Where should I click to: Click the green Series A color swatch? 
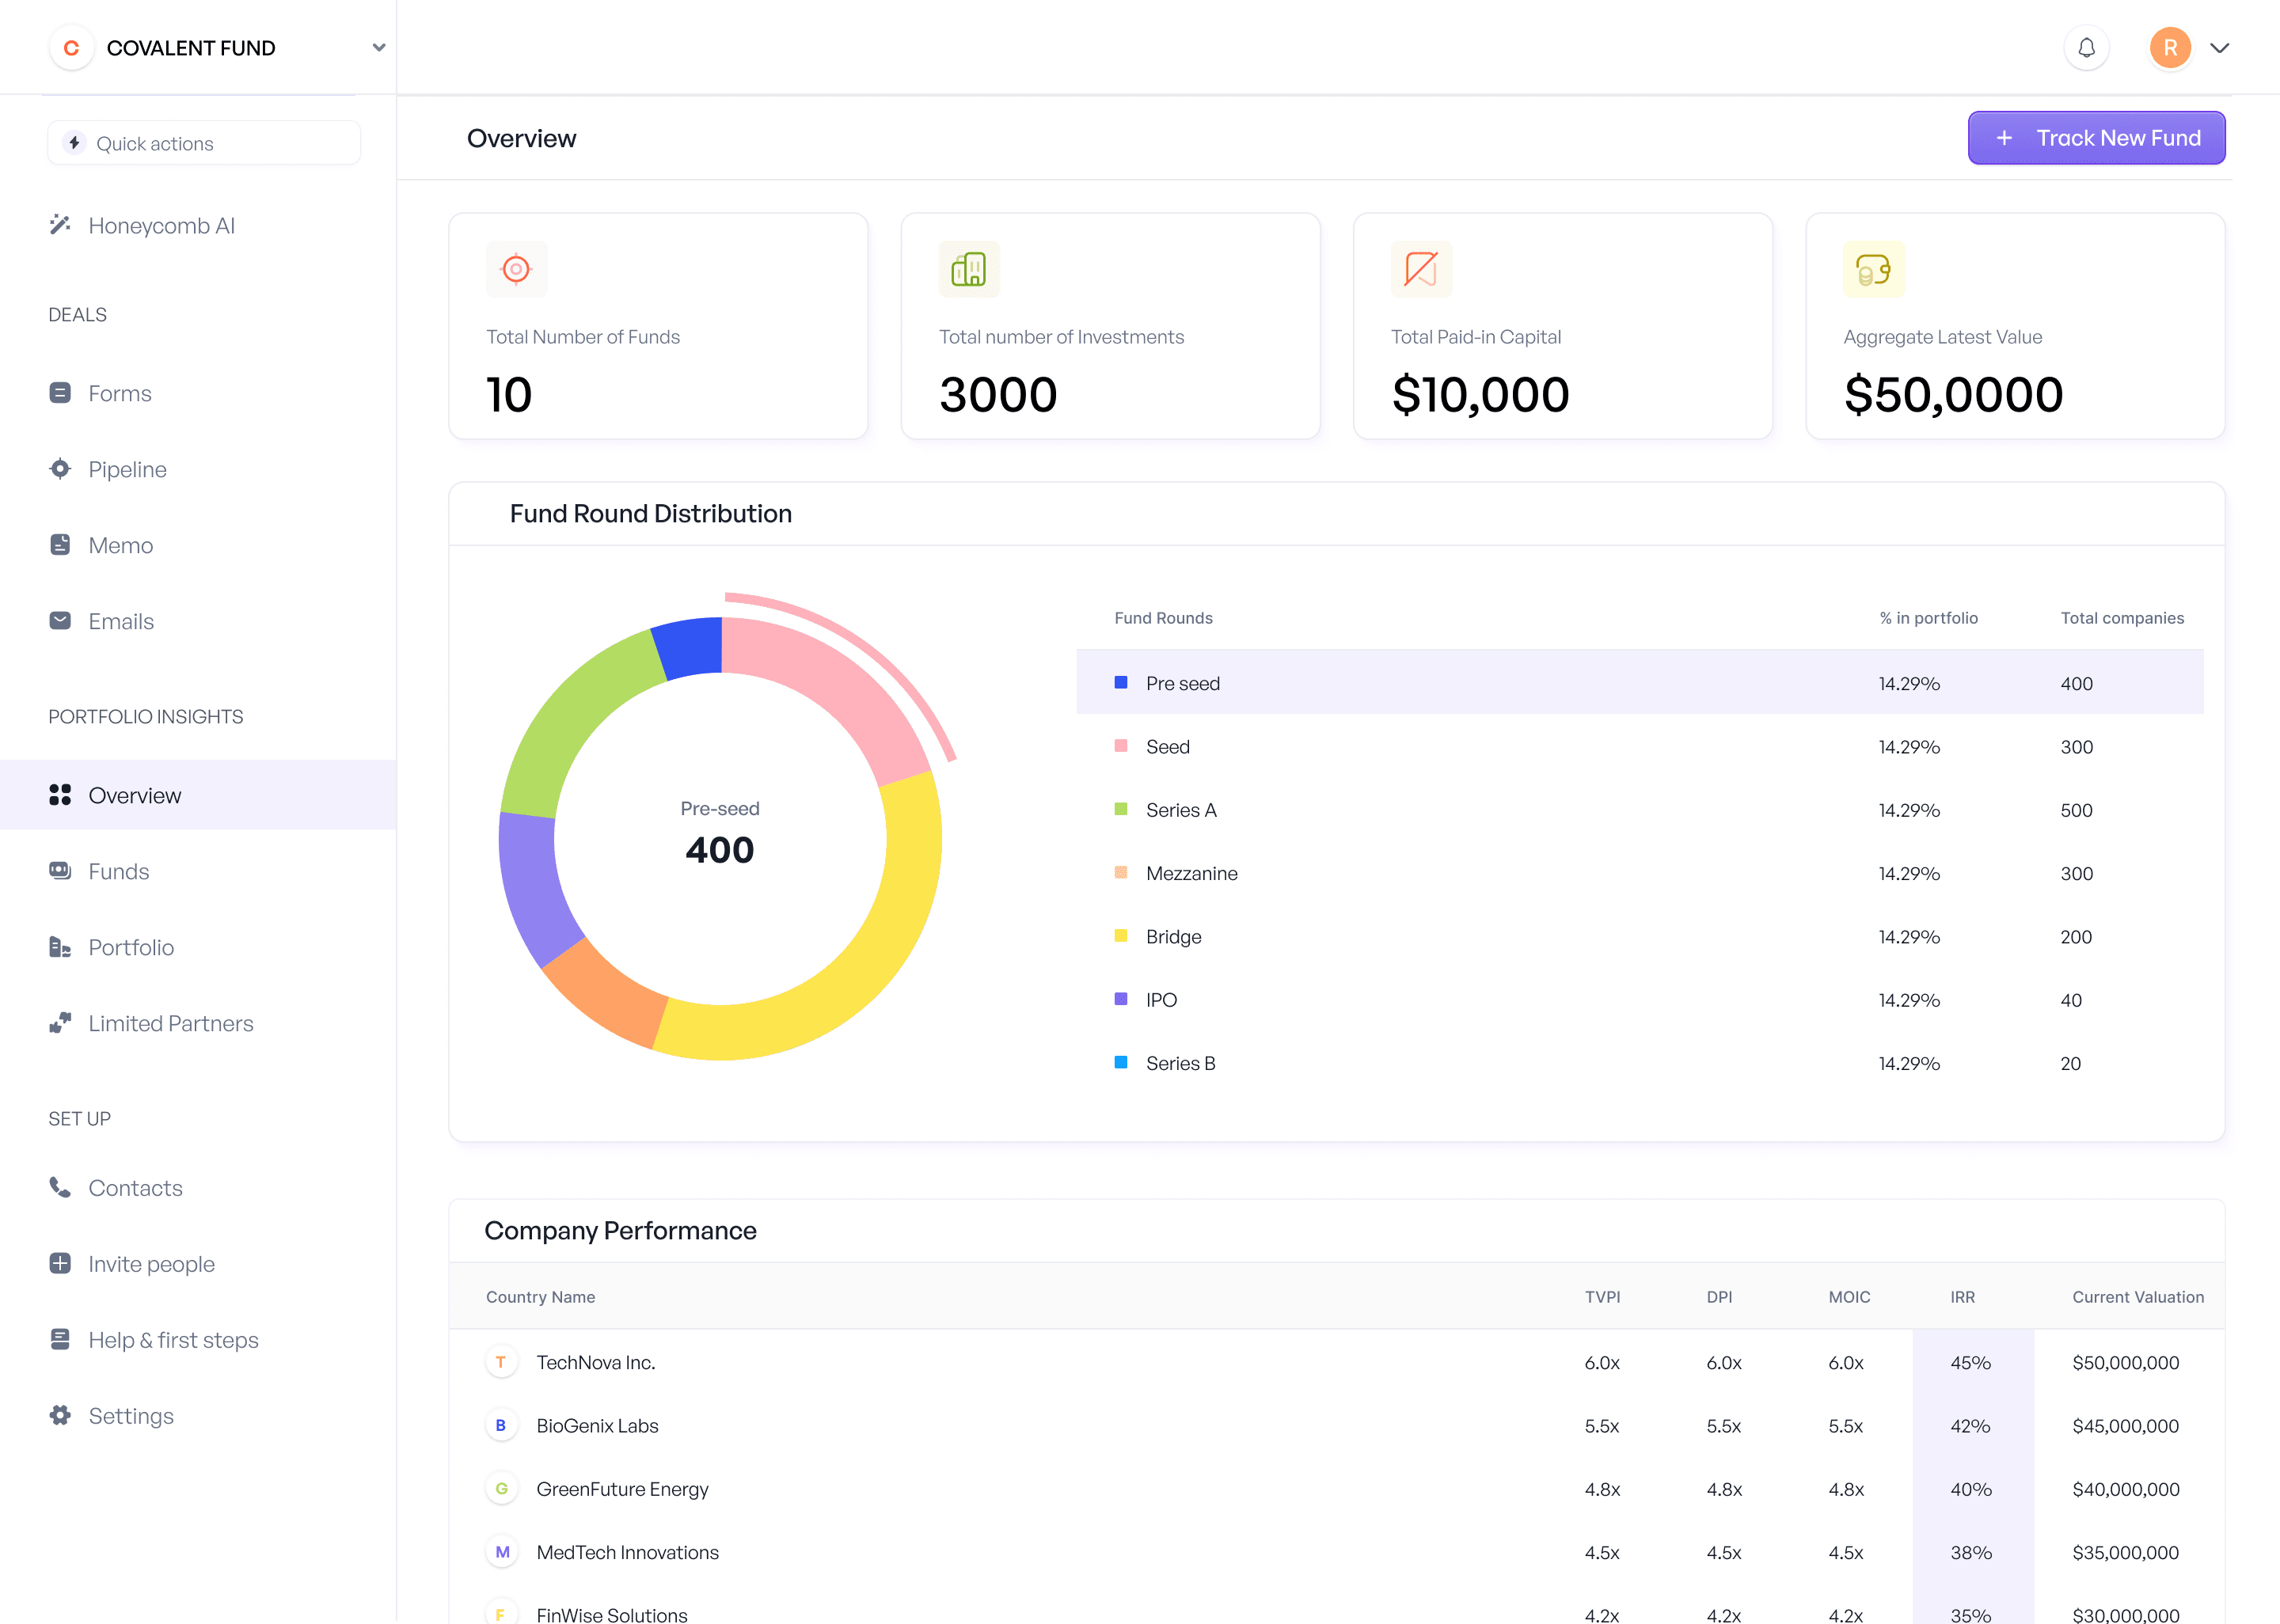point(1121,809)
